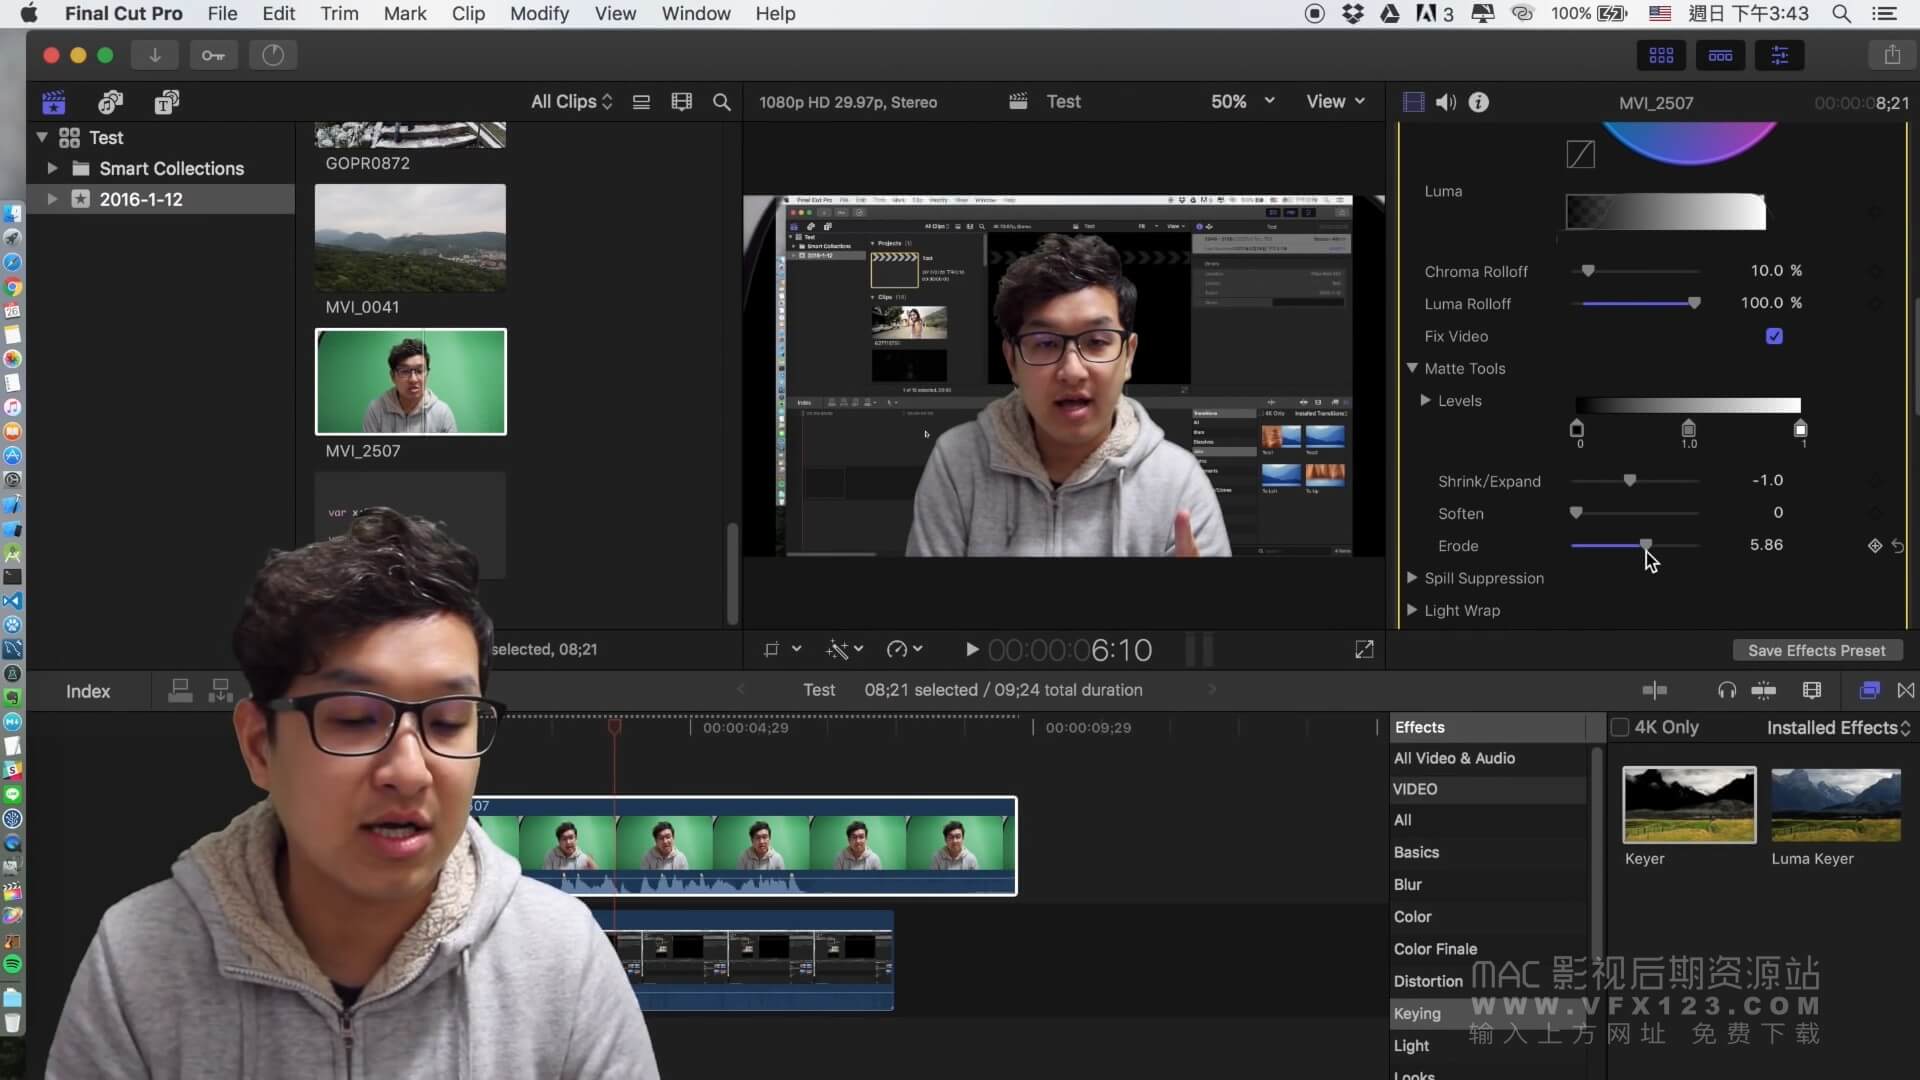This screenshot has width=1920, height=1080.
Task: Open Titles and Generators sidebar
Action: pos(167,102)
